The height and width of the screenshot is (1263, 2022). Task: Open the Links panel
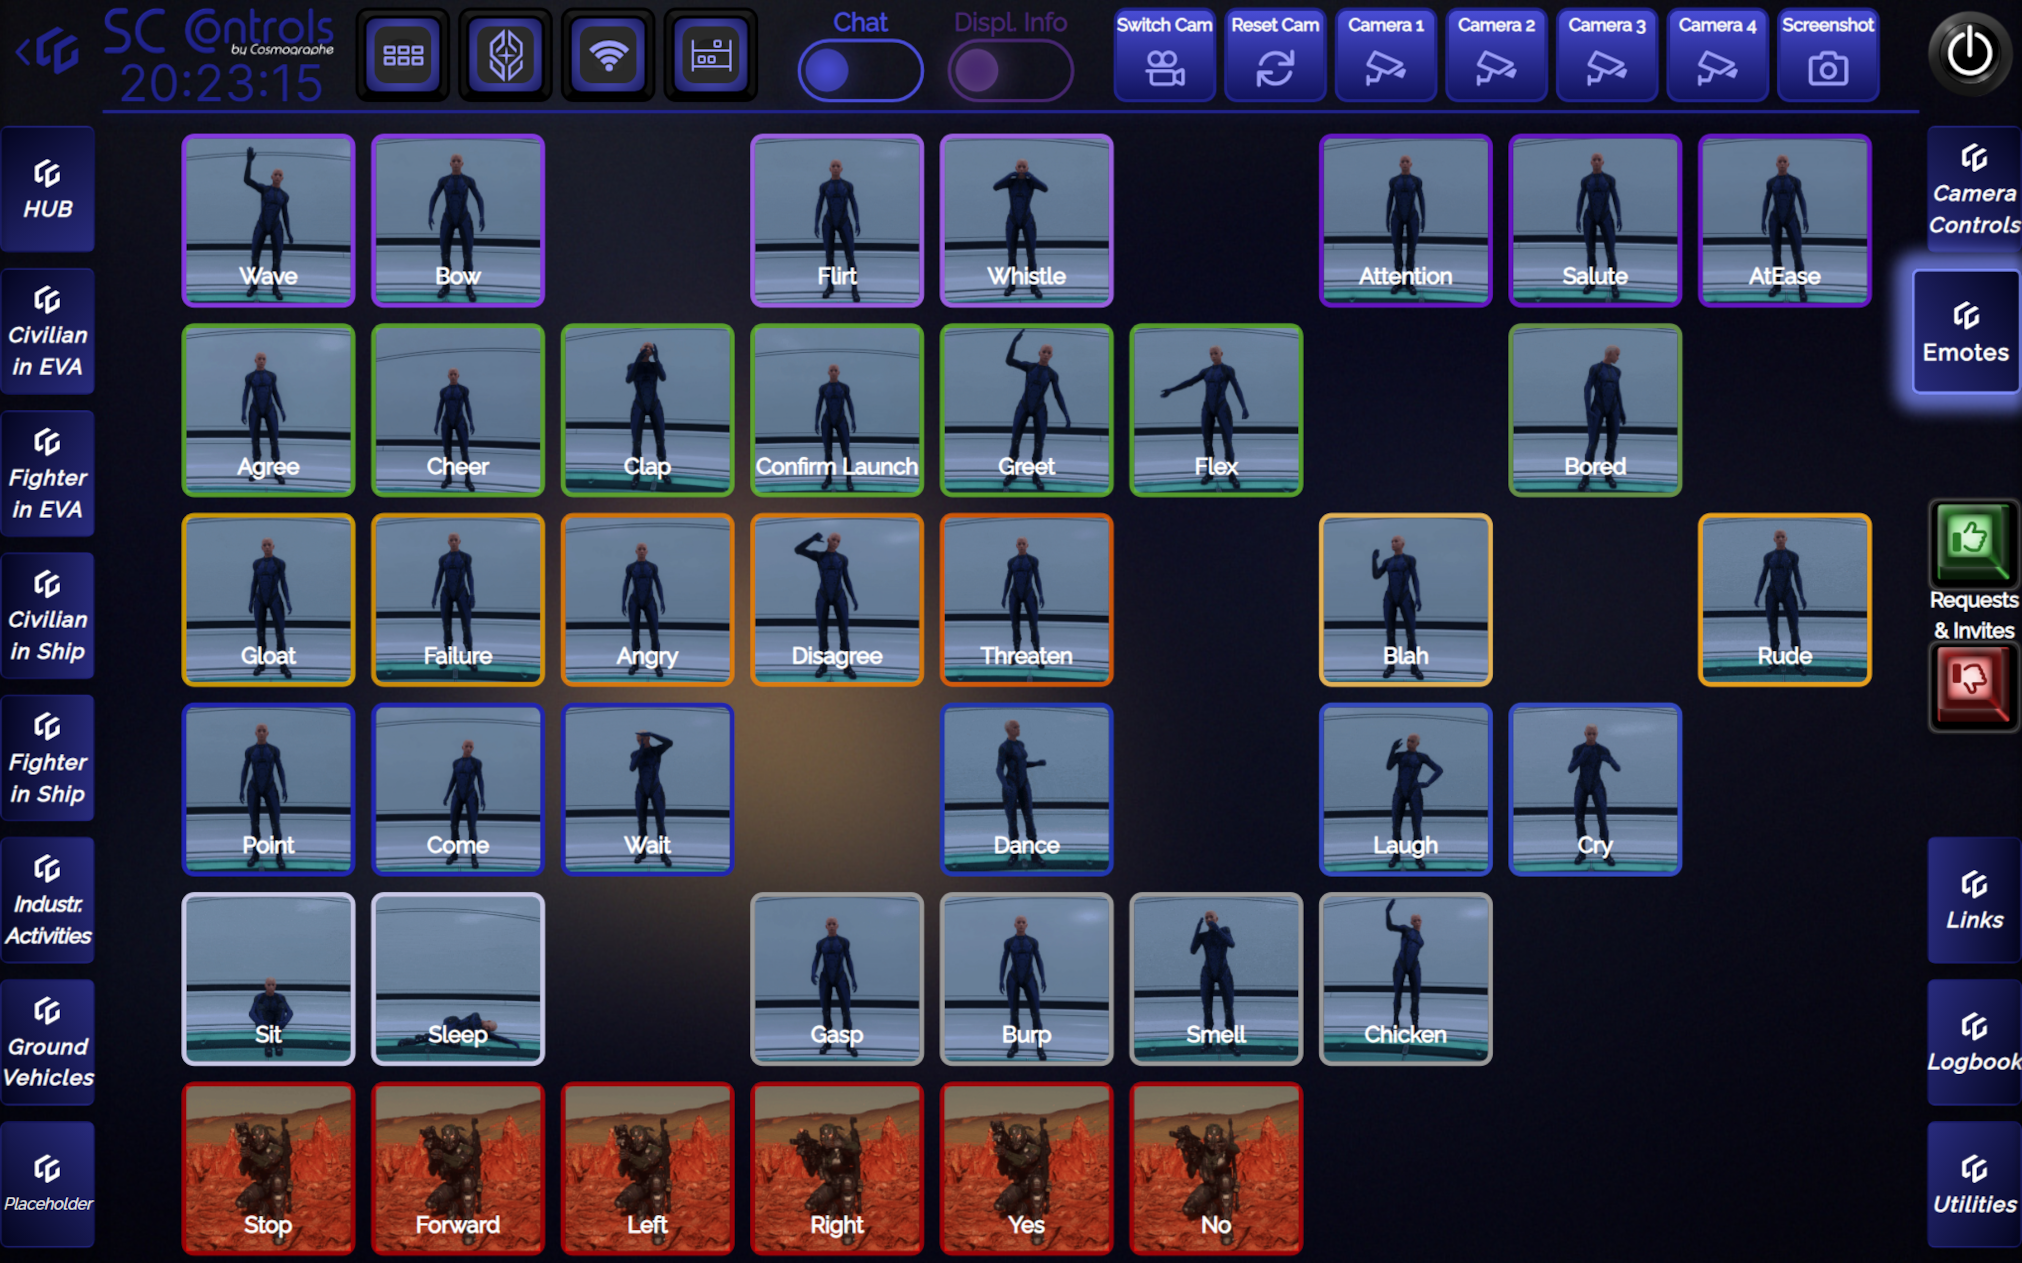point(1974,900)
